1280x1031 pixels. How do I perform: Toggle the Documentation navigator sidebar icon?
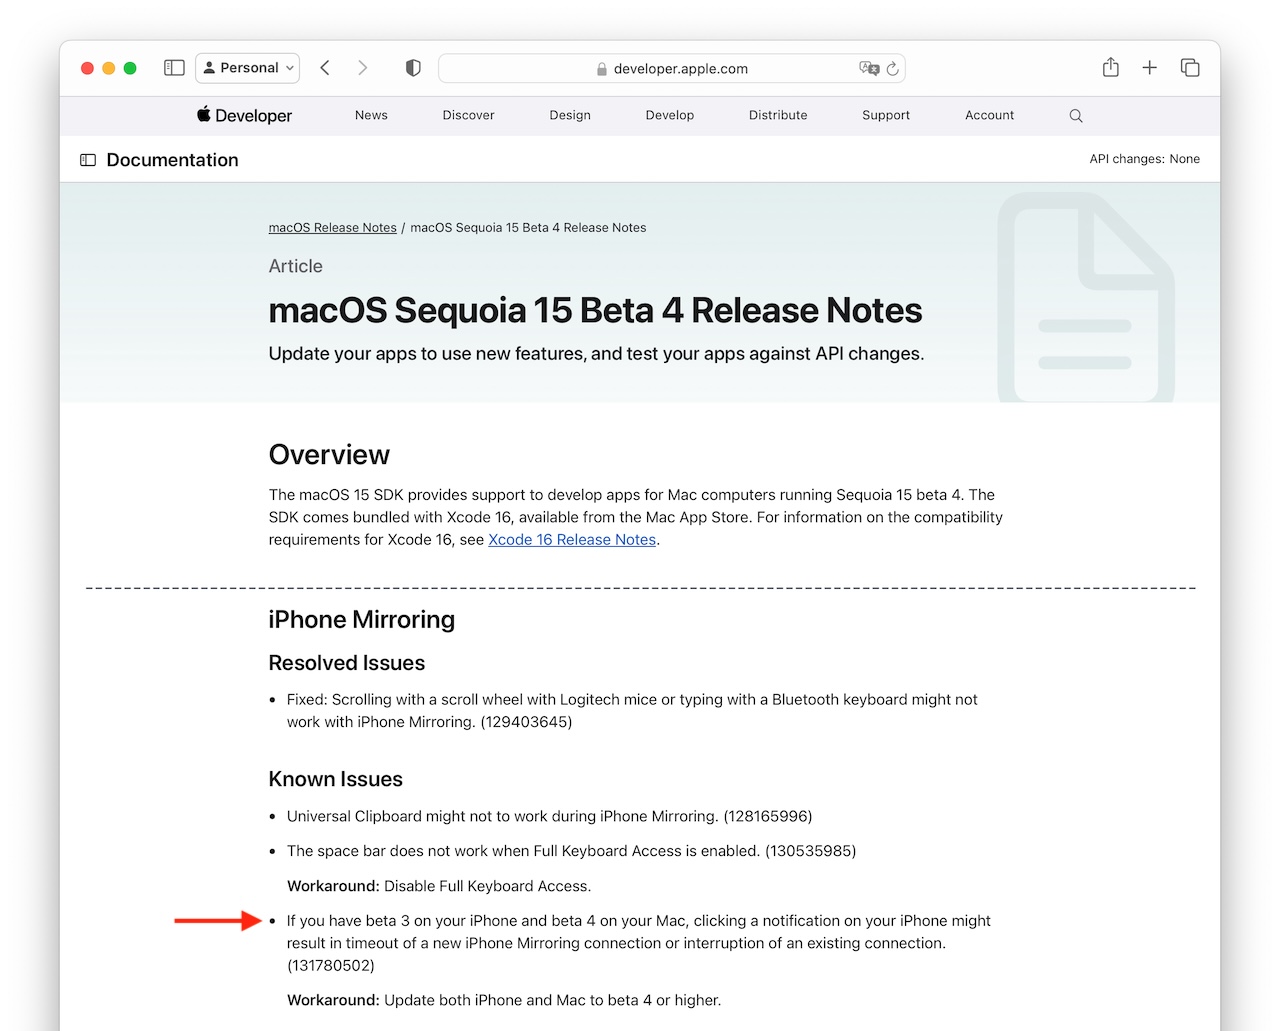tap(88, 160)
